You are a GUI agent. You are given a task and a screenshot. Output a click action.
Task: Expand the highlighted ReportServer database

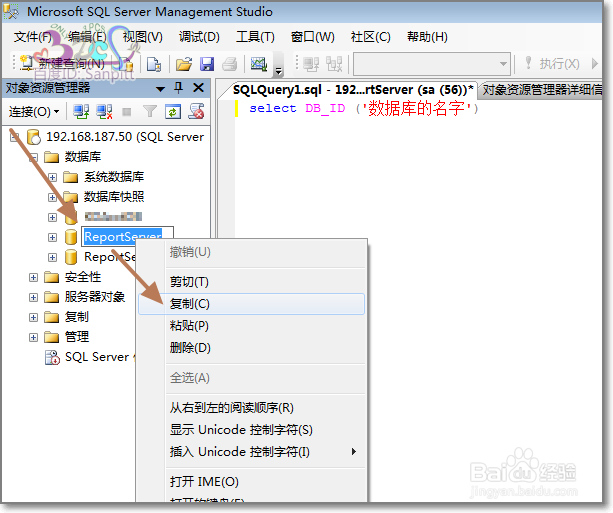click(x=52, y=237)
